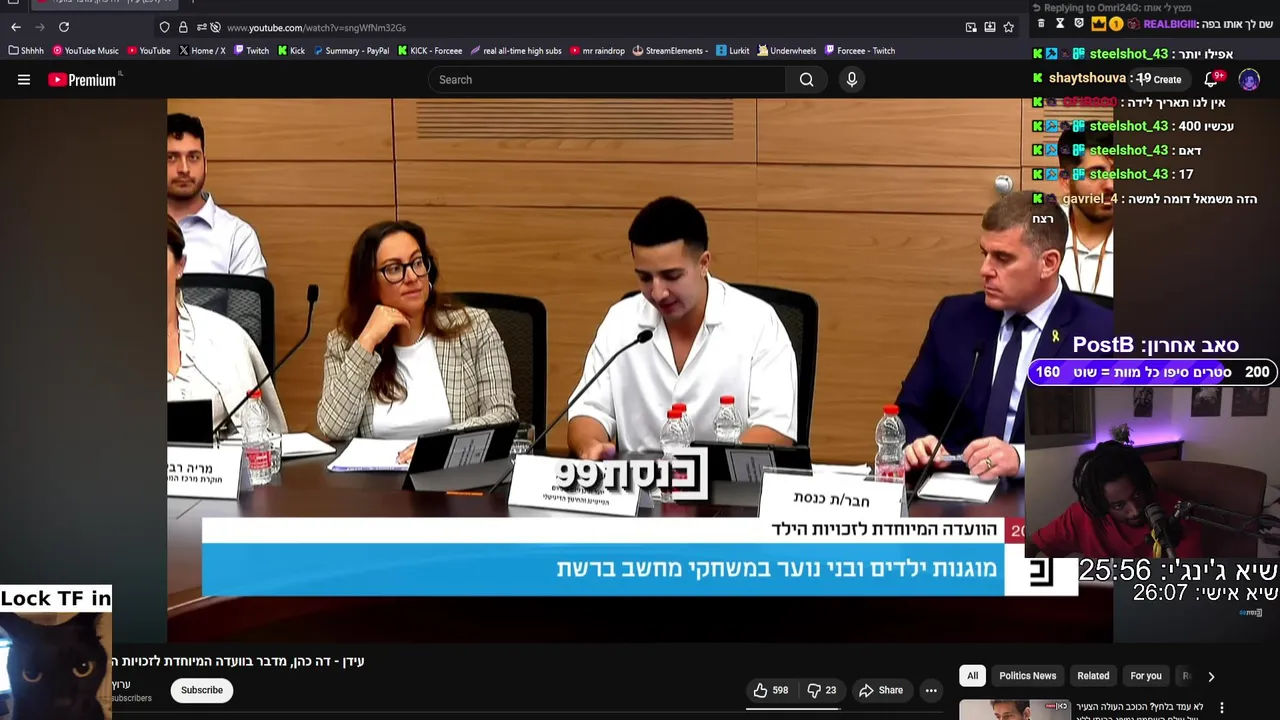Click the install/save page icon near star
Viewport: 1280px width, 720px height.
(x=990, y=27)
